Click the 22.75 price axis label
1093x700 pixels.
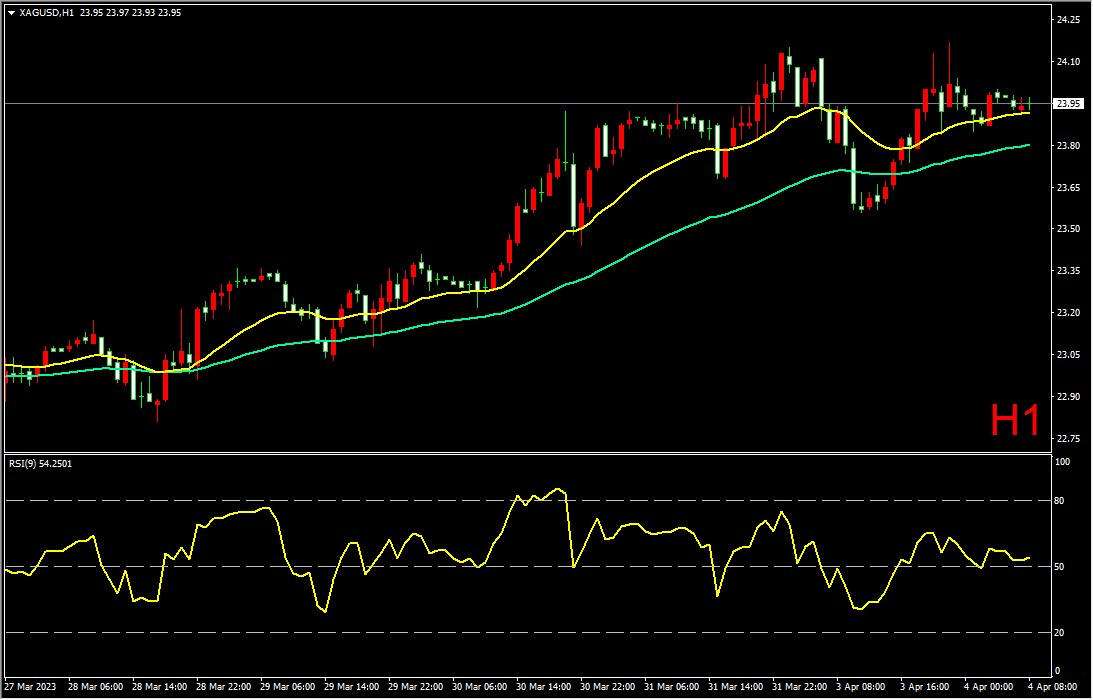tap(1068, 438)
